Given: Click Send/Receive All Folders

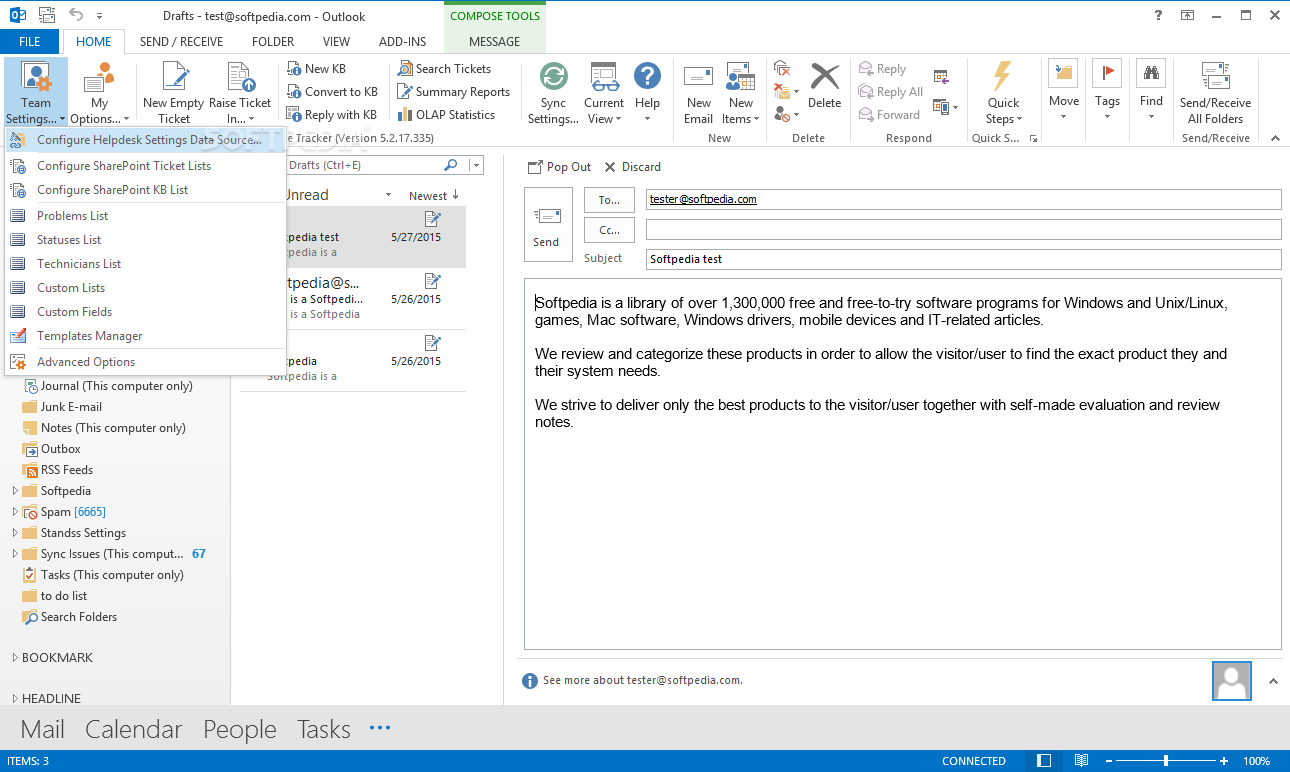Looking at the screenshot, I should point(1215,92).
